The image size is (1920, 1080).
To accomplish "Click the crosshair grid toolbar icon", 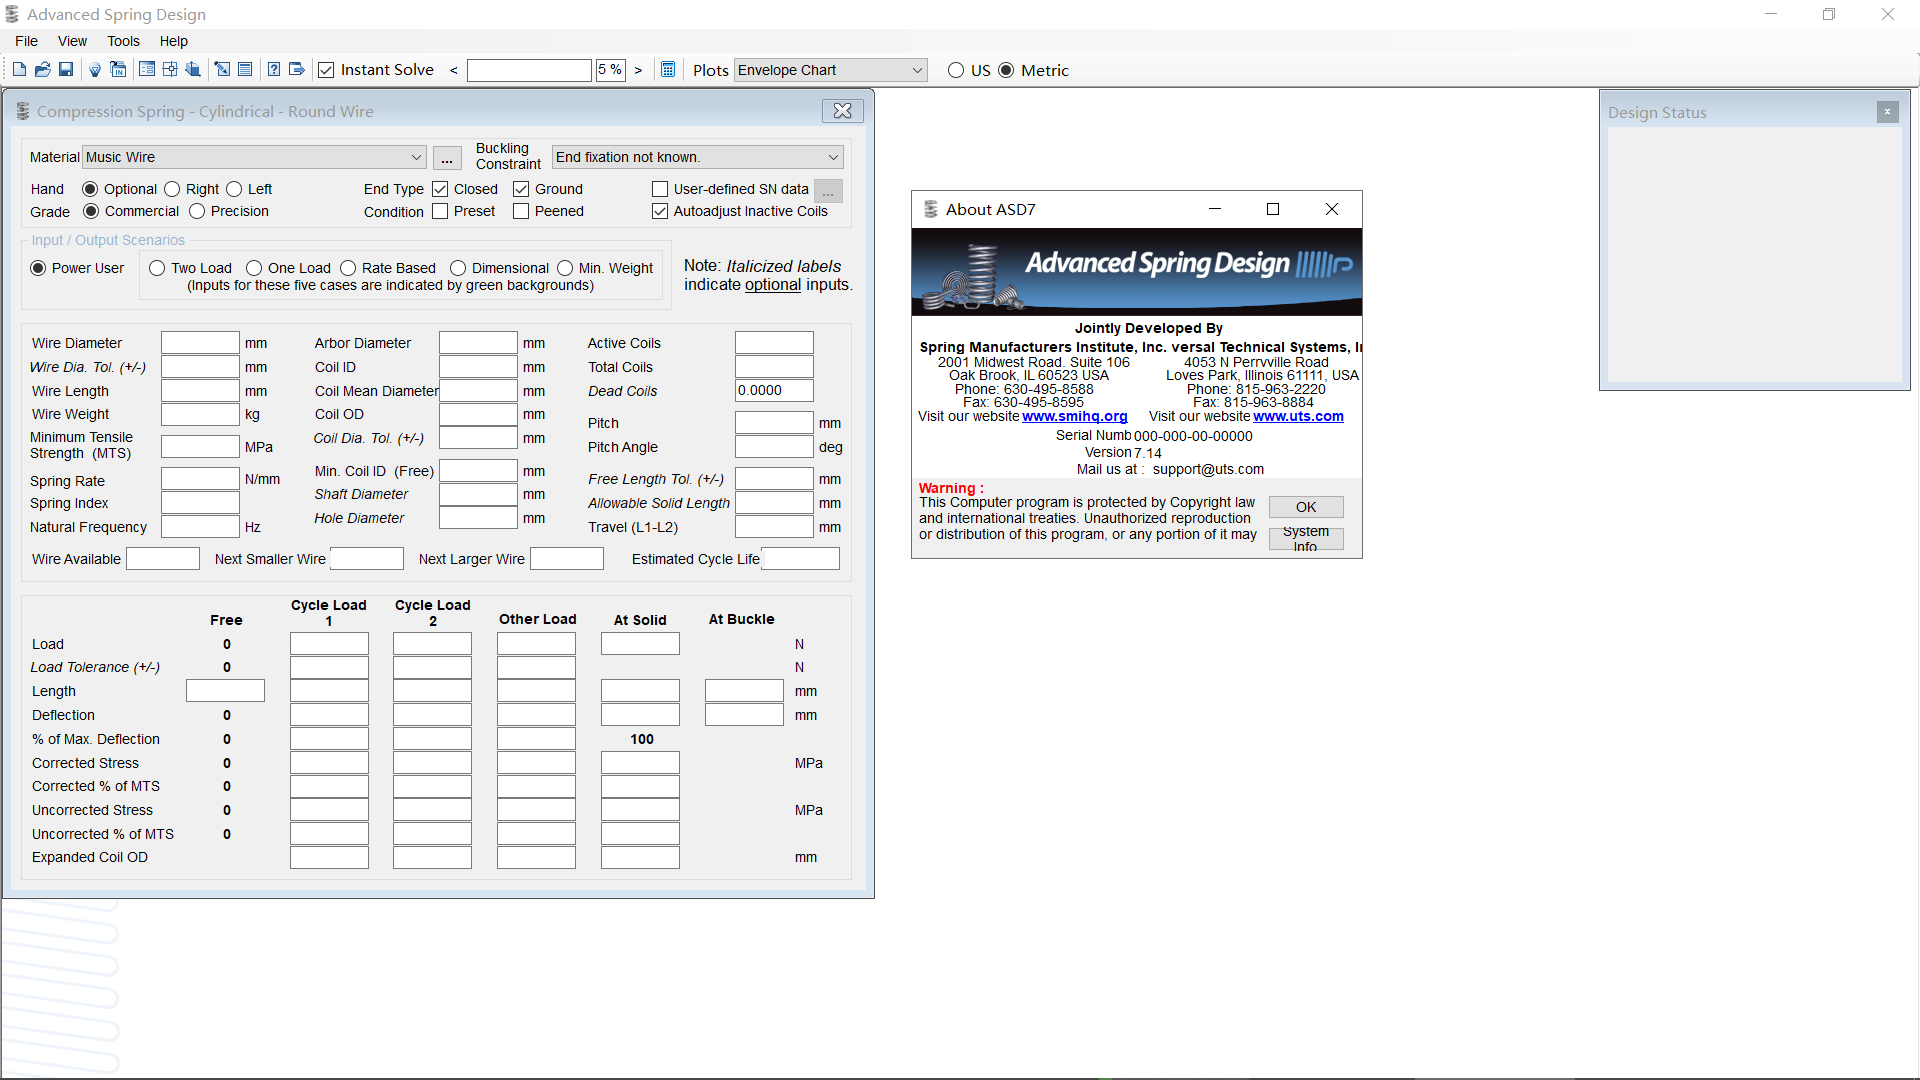I will click(170, 70).
